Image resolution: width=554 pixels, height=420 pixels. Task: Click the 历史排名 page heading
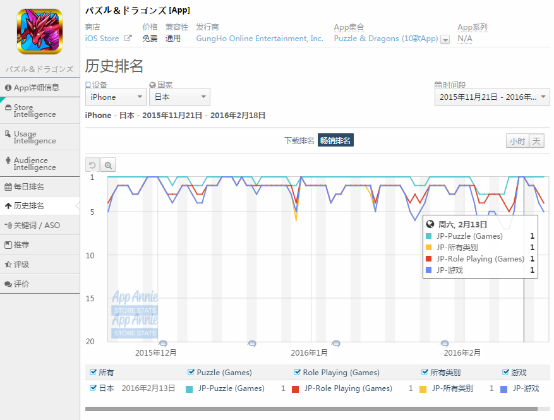pyautogui.click(x=114, y=66)
